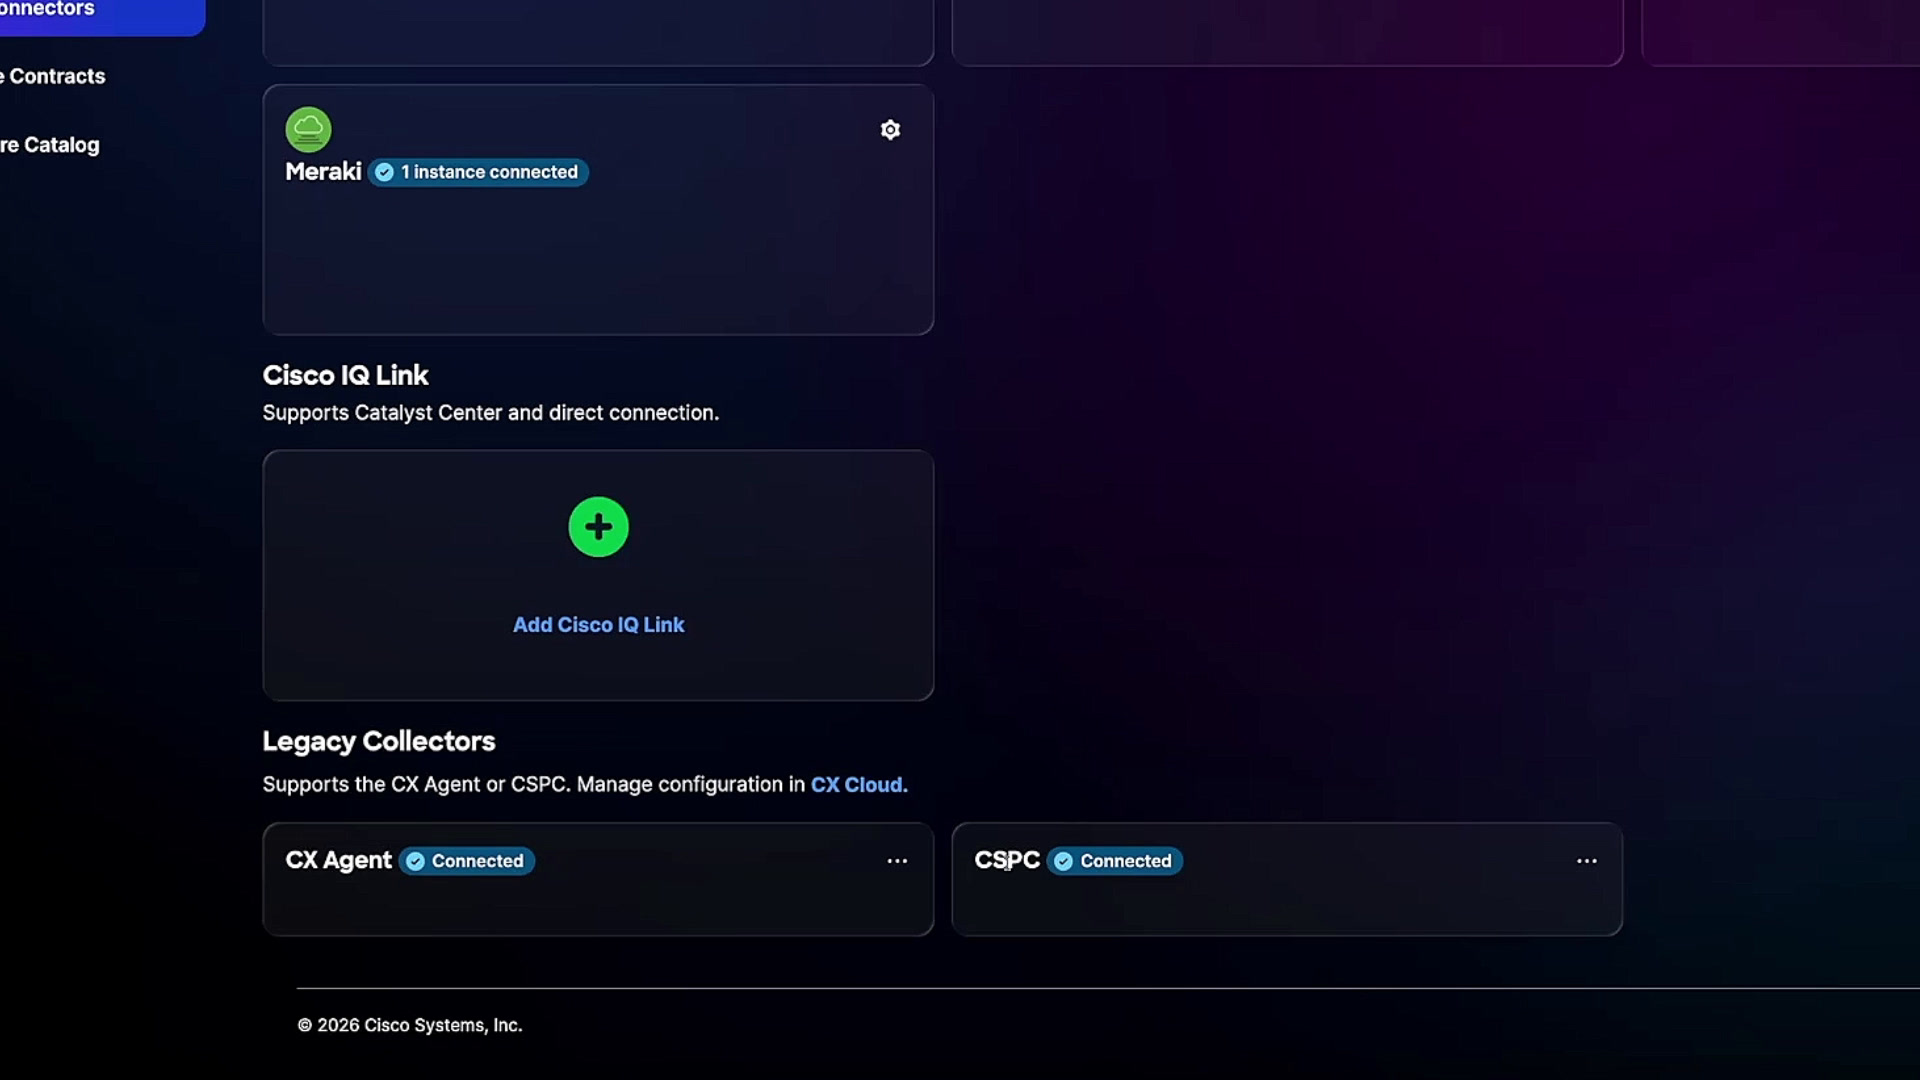Screen dimensions: 1920x1080
Task: Open Catalog in the sidebar
Action: coord(50,145)
